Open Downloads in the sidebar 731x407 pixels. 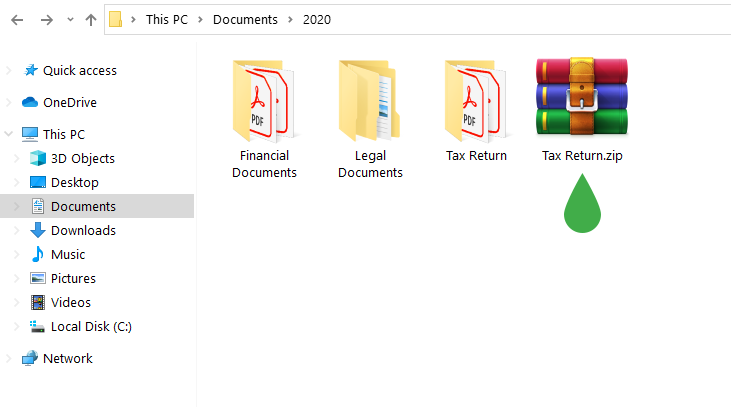click(83, 230)
